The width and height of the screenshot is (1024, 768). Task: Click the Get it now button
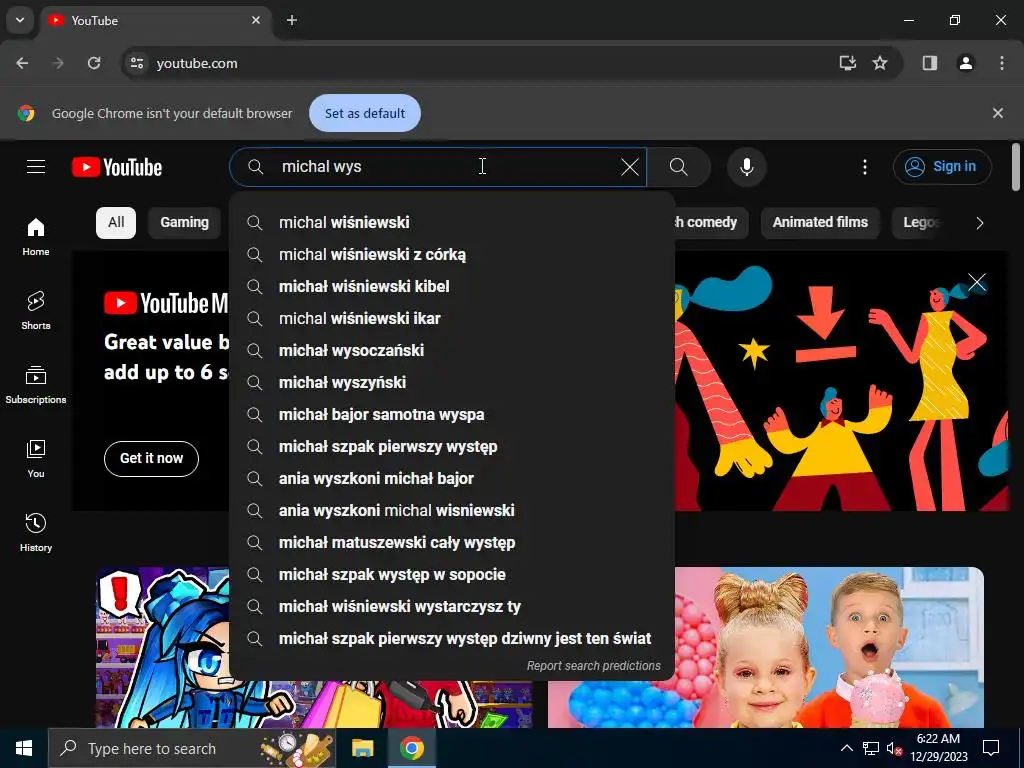(x=152, y=458)
